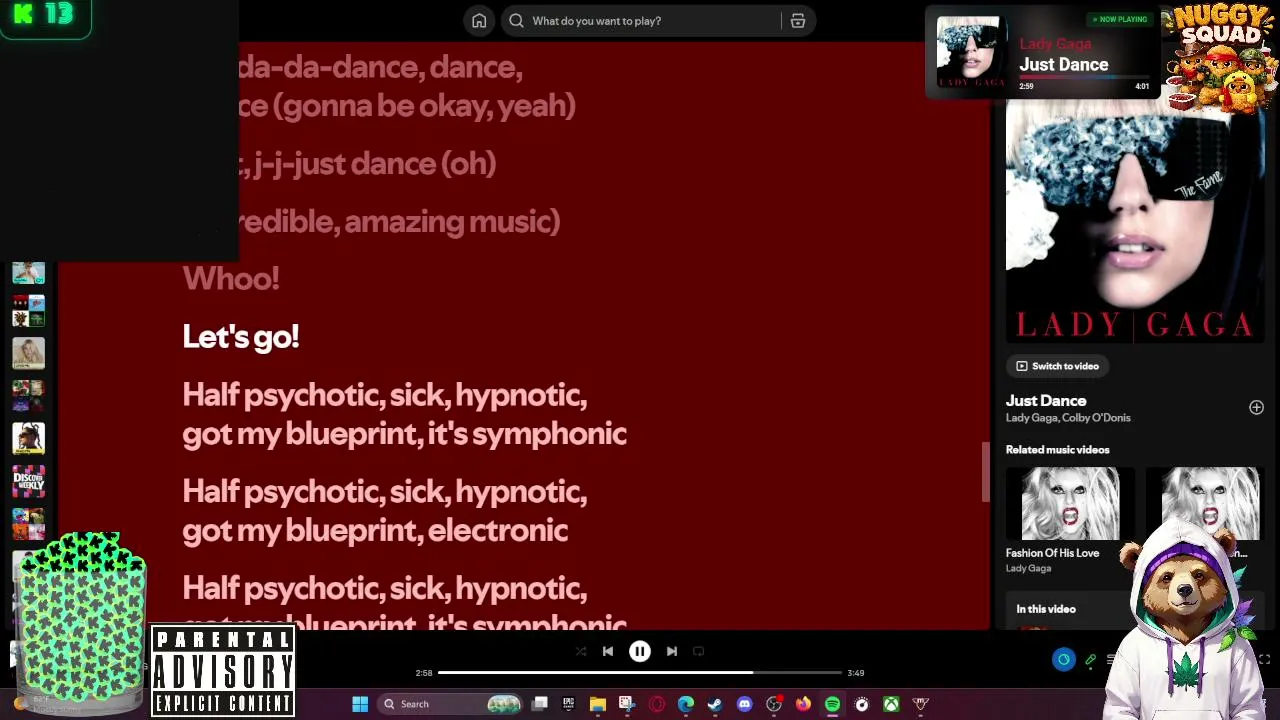The width and height of the screenshot is (1280, 720).
Task: Launch Firefox from the taskbar
Action: [803, 704]
